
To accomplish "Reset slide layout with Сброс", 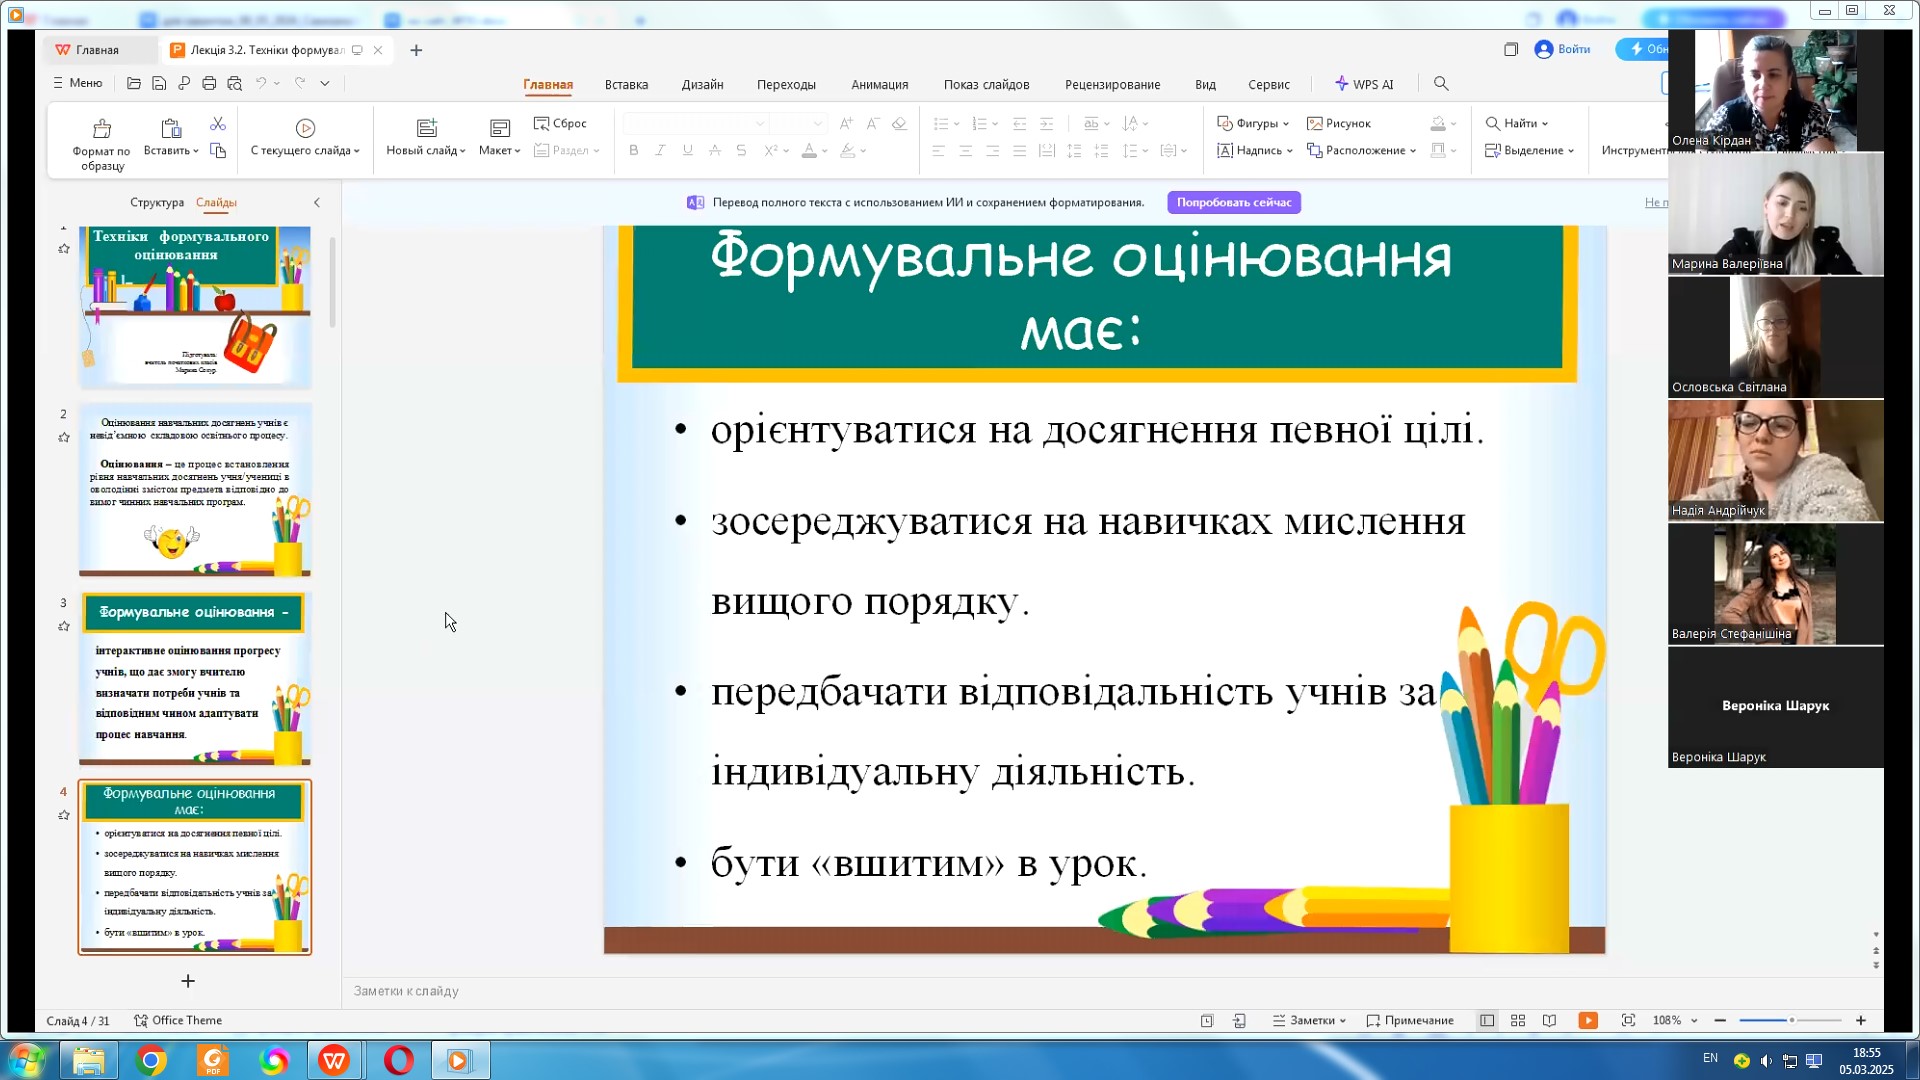I will (560, 124).
